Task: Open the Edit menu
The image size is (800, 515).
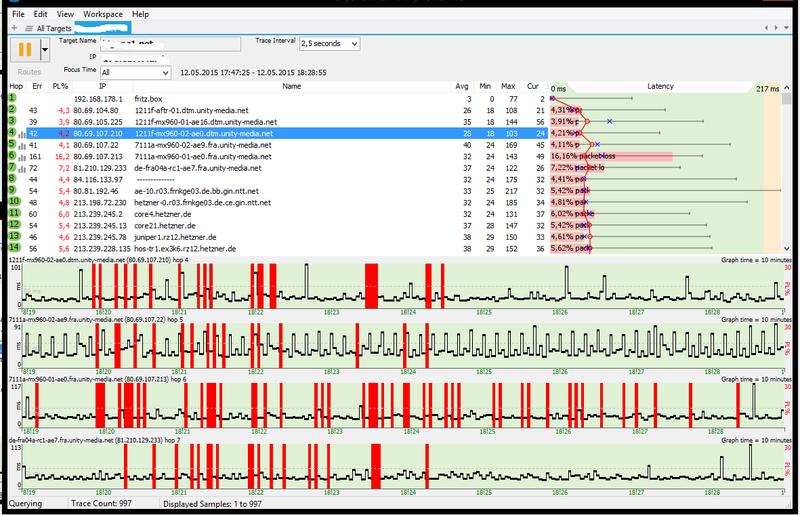Action: pos(40,15)
